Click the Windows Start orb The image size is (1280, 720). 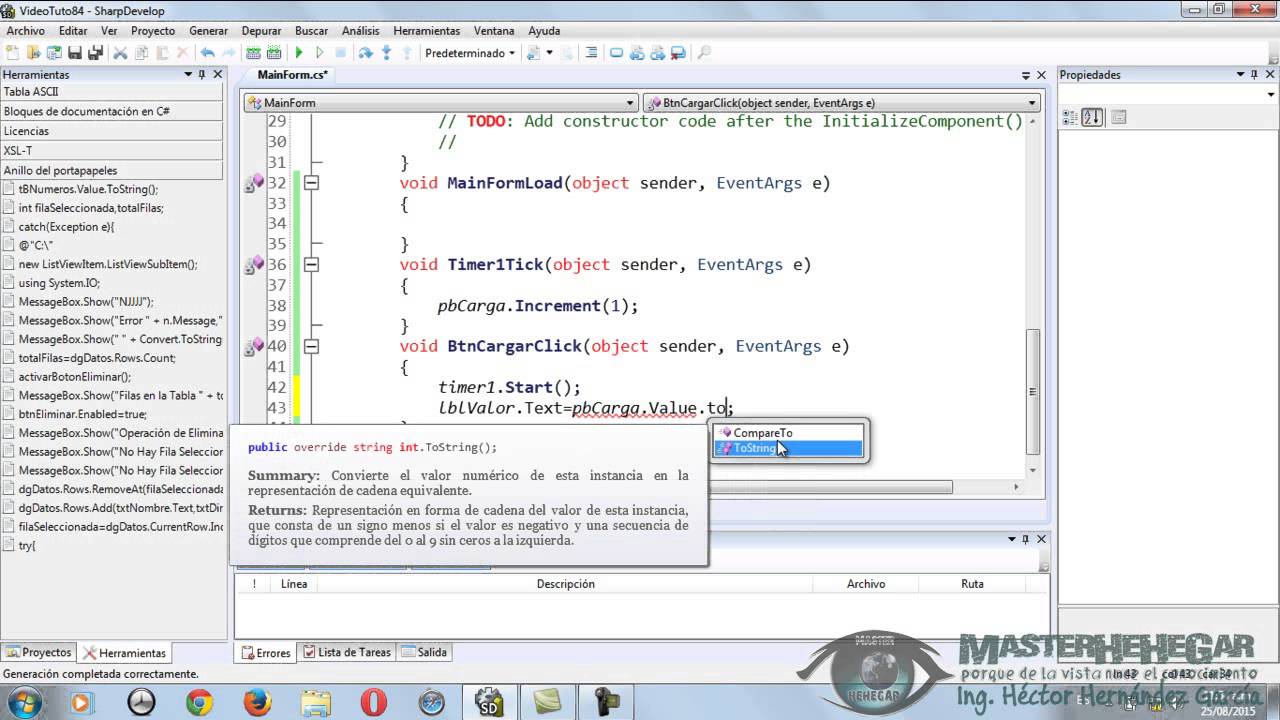coord(24,703)
